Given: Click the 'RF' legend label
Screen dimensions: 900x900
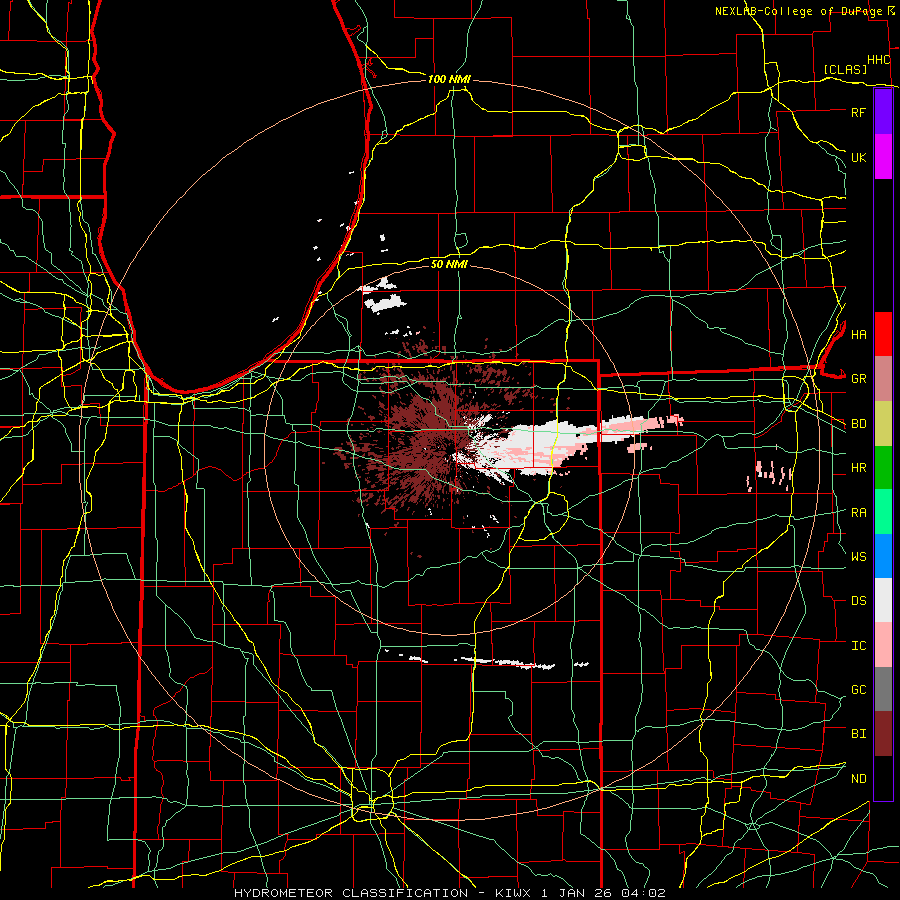Looking at the screenshot, I should (858, 112).
